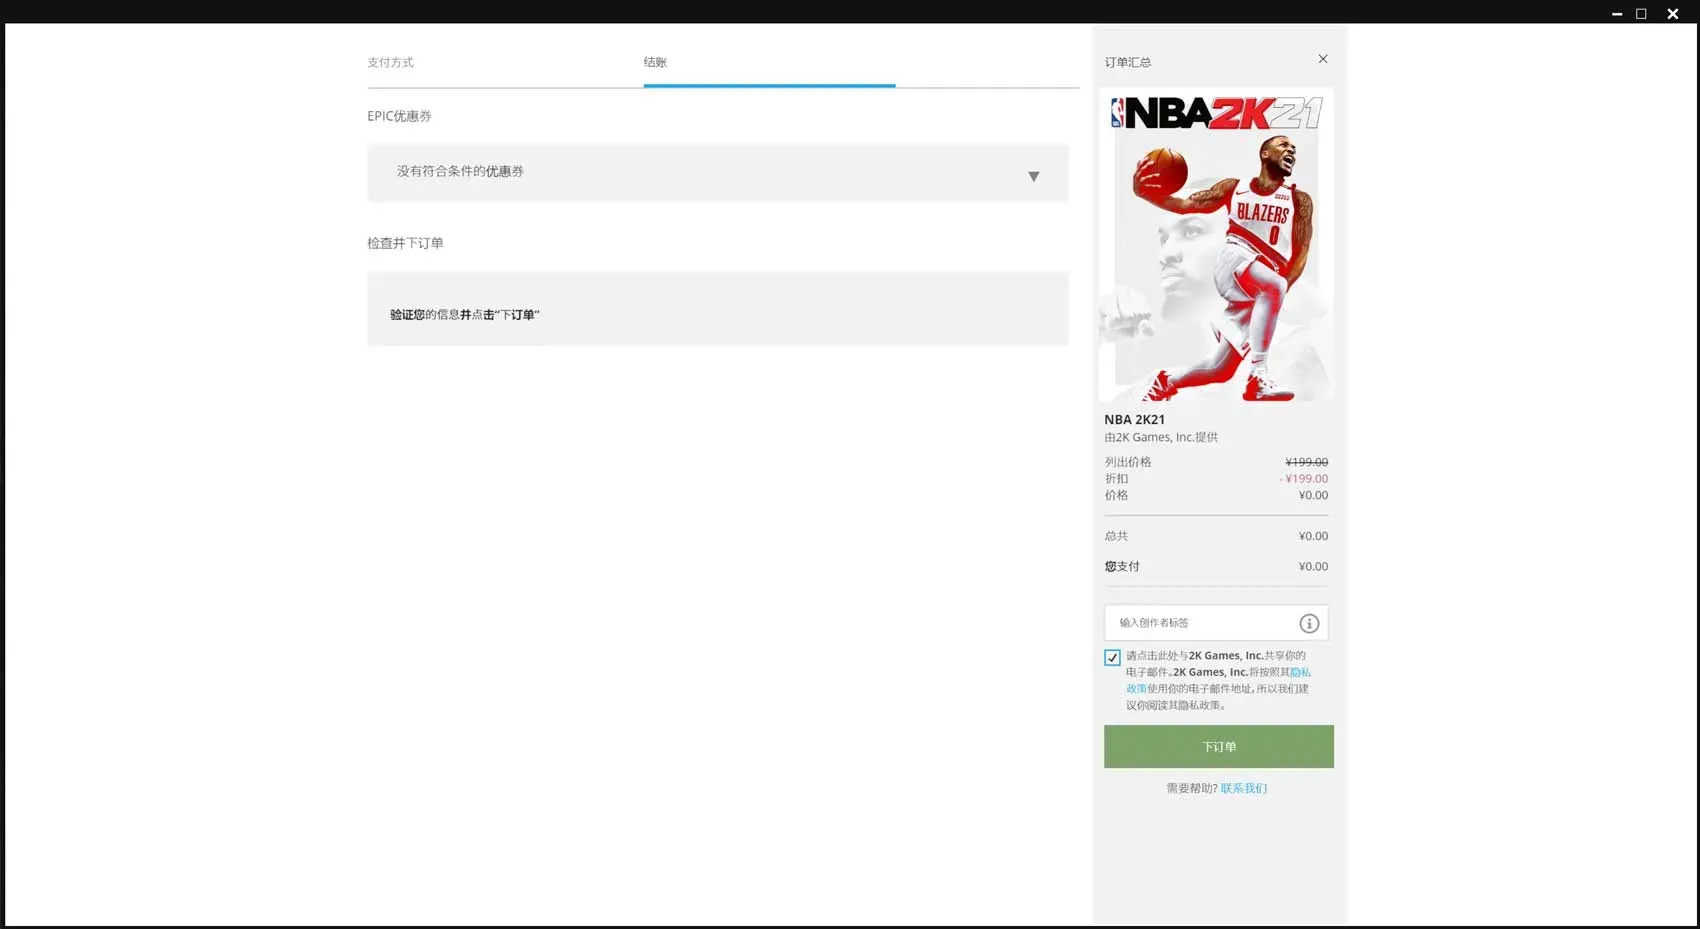Open the EPIC优惠券 coupon dropdown

(717, 173)
